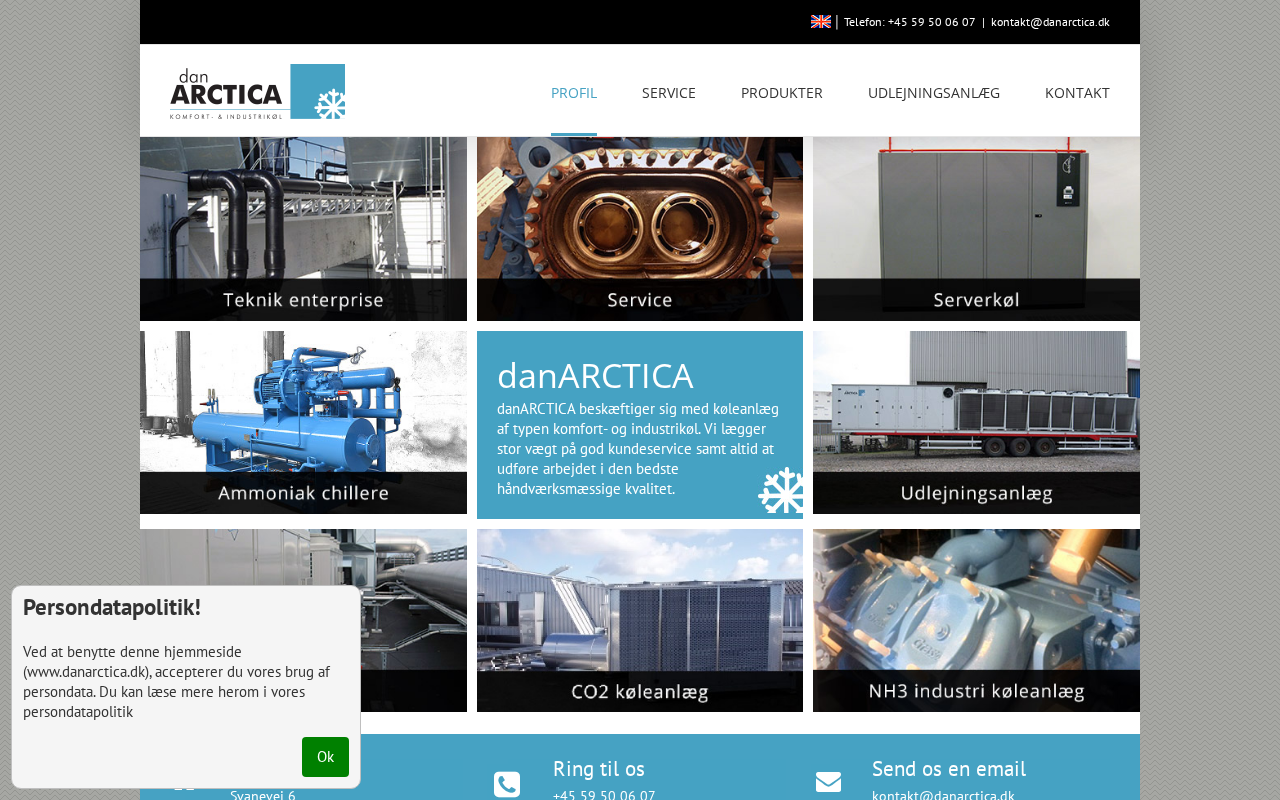
Task: Click the Telefon +45 59 50 06 07 text
Action: pyautogui.click(x=909, y=22)
